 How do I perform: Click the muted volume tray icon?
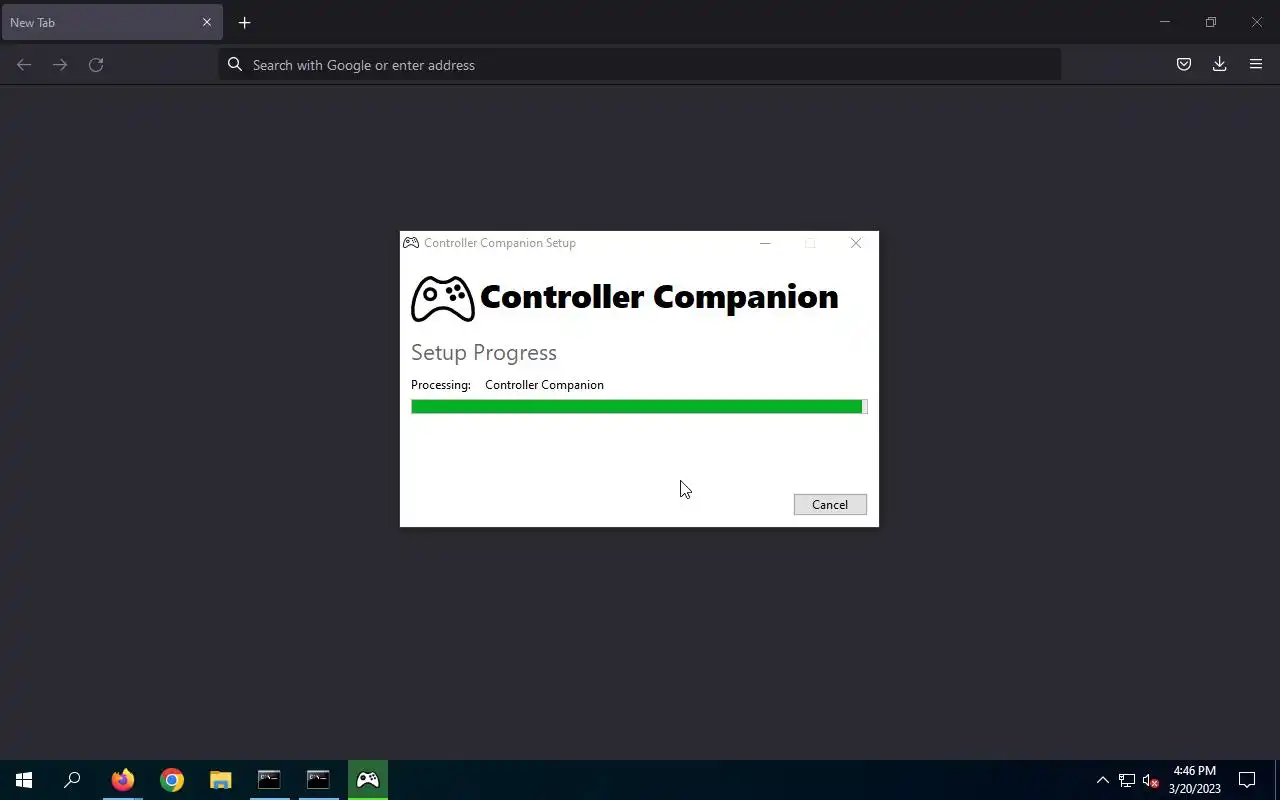pos(1151,780)
